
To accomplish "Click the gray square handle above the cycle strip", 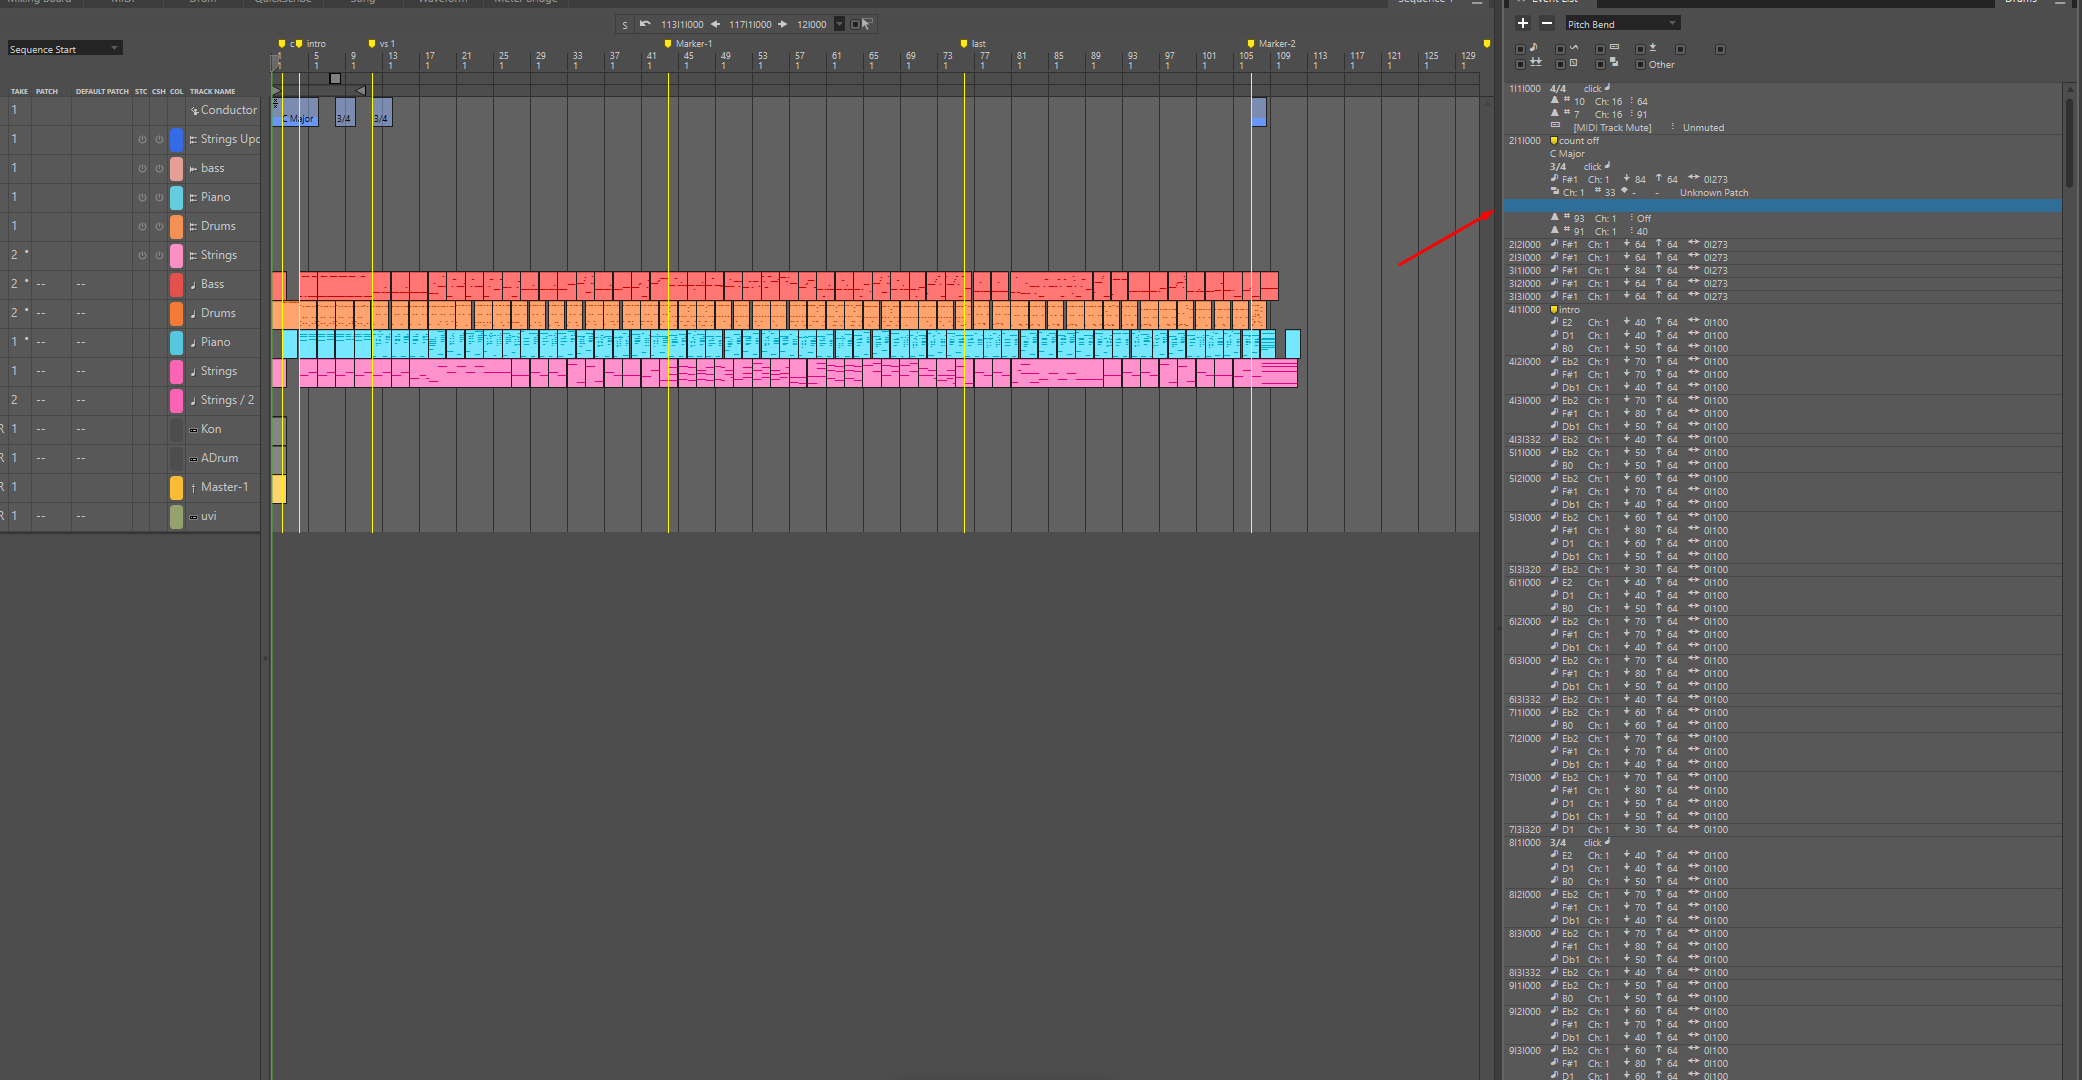I will (x=335, y=78).
